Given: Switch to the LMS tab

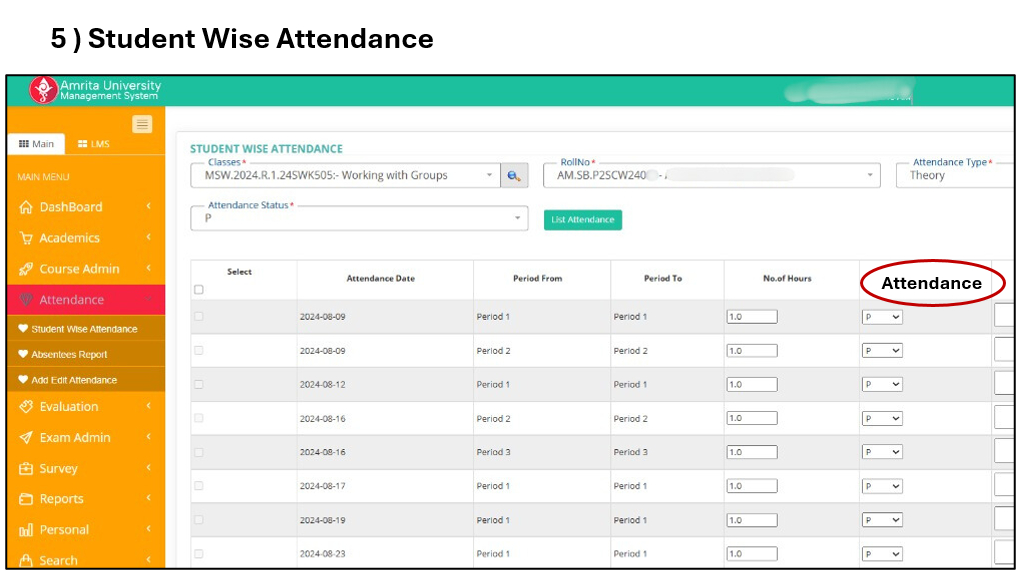Looking at the screenshot, I should pos(94,144).
